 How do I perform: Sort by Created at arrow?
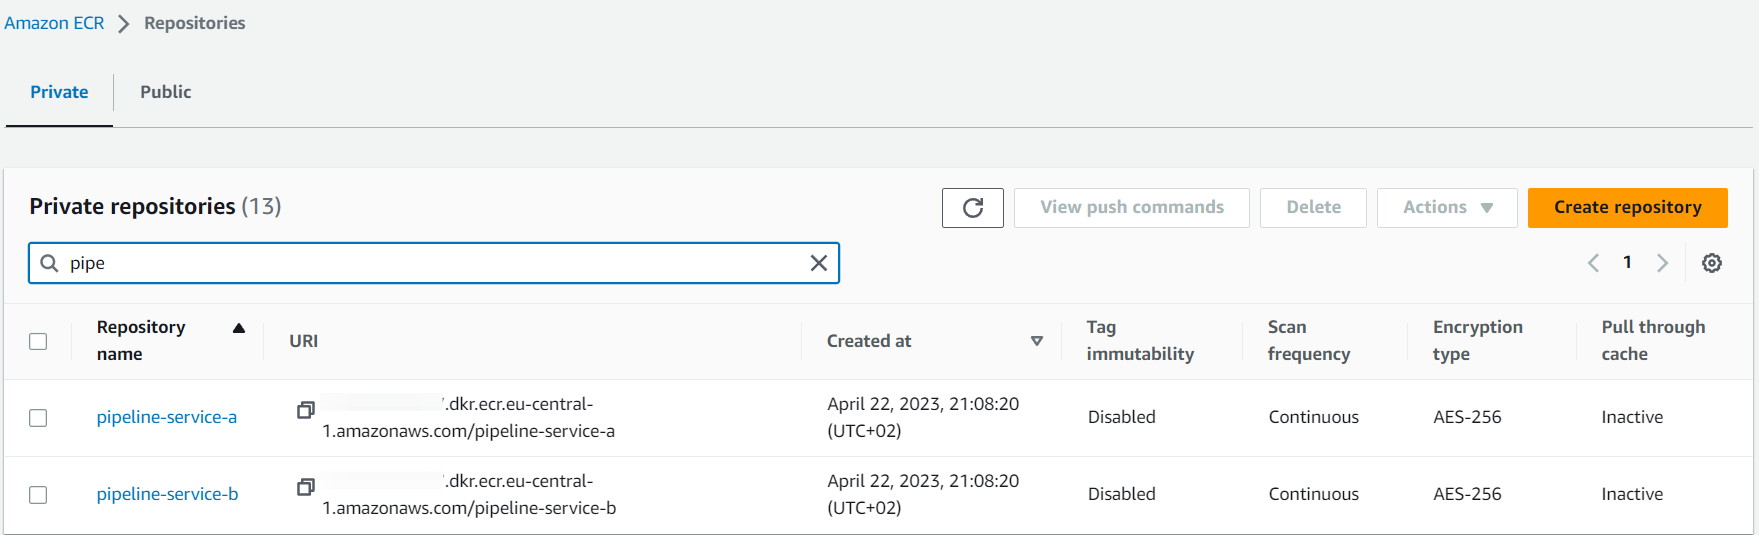(1037, 341)
